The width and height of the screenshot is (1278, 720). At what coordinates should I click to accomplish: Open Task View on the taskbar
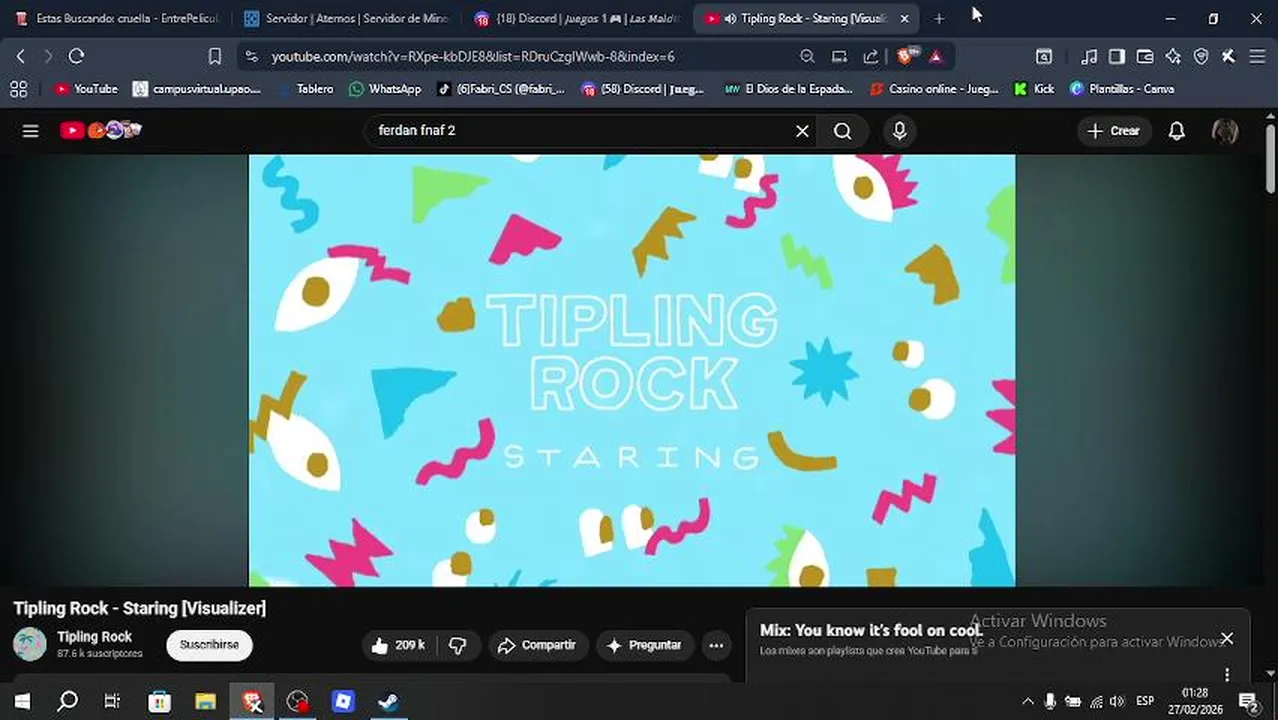[113, 701]
